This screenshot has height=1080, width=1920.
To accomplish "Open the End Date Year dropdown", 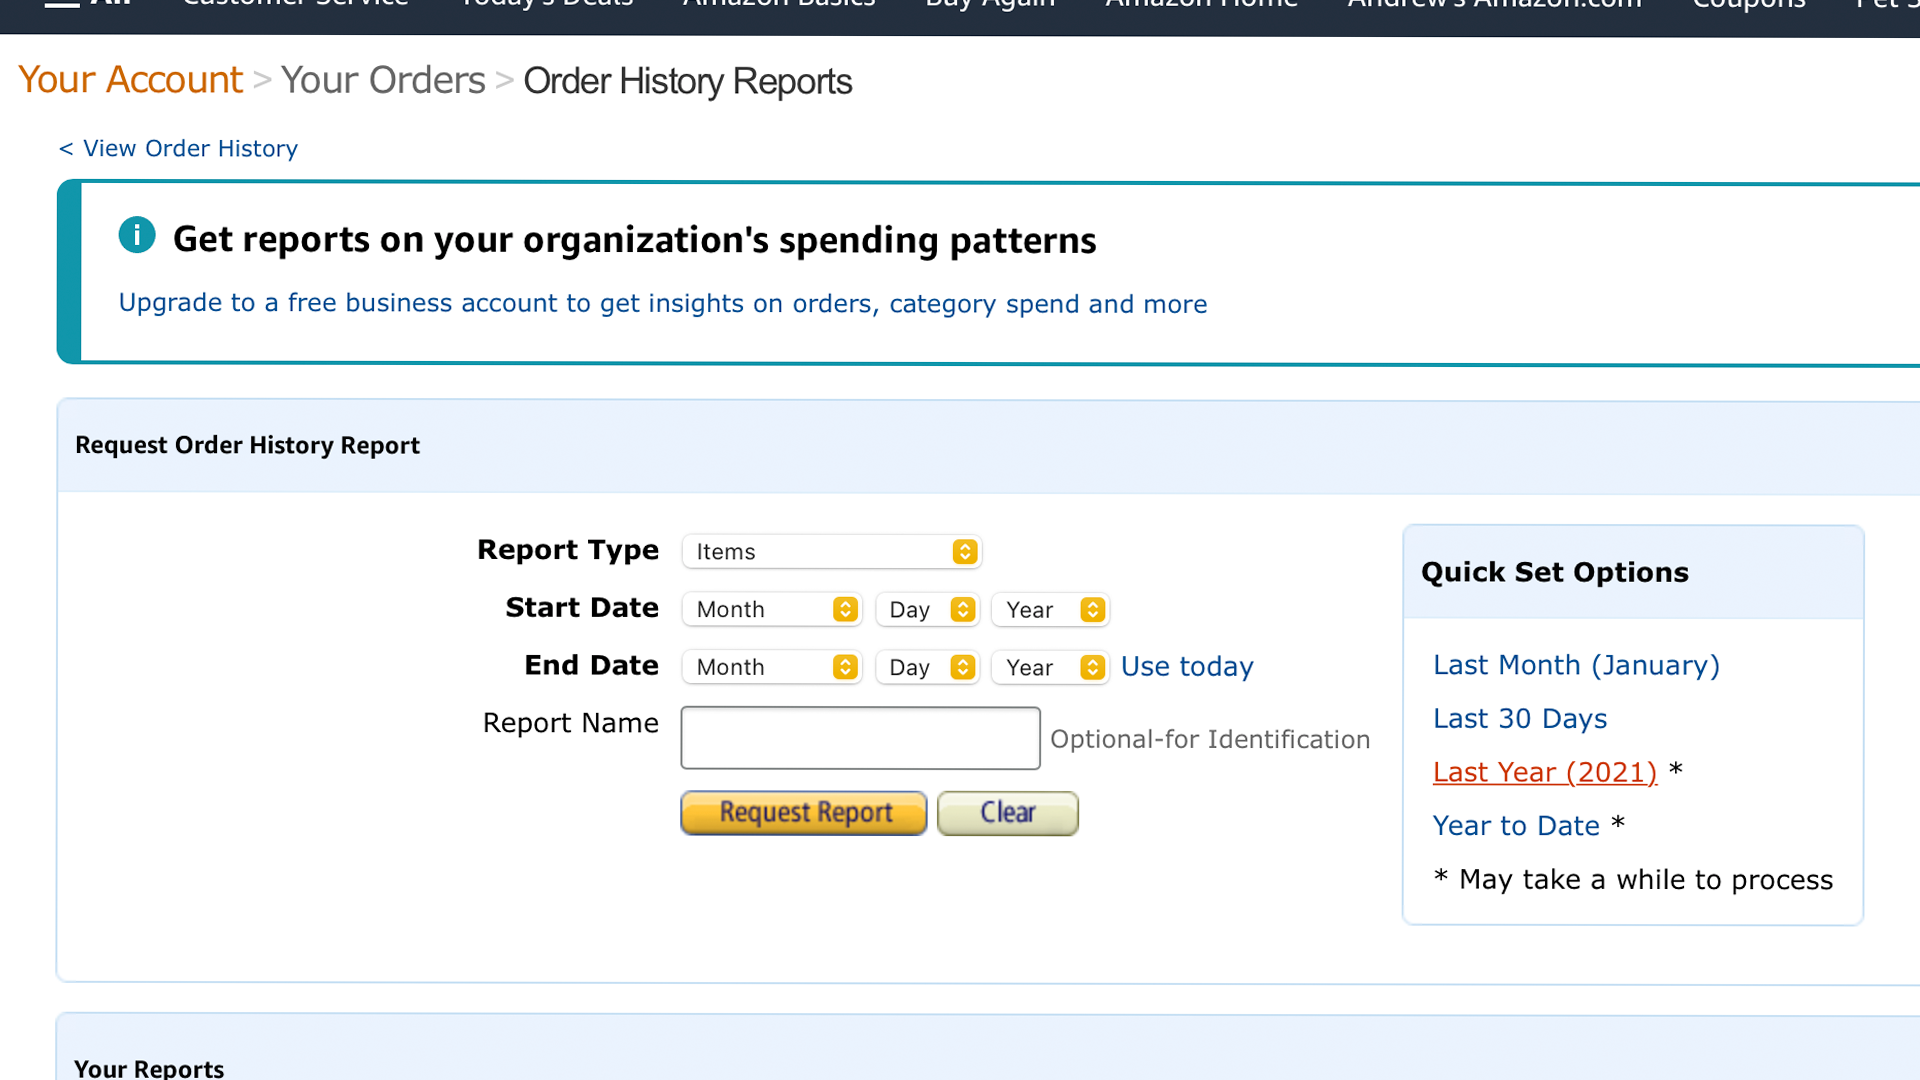I will pyautogui.click(x=1050, y=667).
